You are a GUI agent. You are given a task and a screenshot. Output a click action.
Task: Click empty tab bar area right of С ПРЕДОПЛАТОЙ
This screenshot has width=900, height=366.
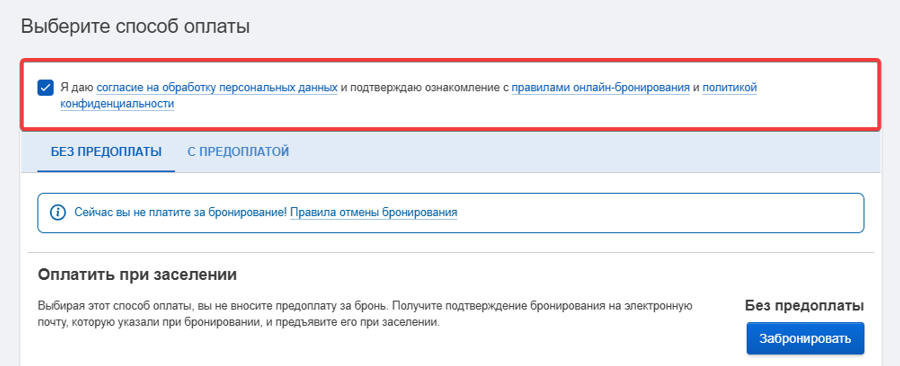coord(574,152)
